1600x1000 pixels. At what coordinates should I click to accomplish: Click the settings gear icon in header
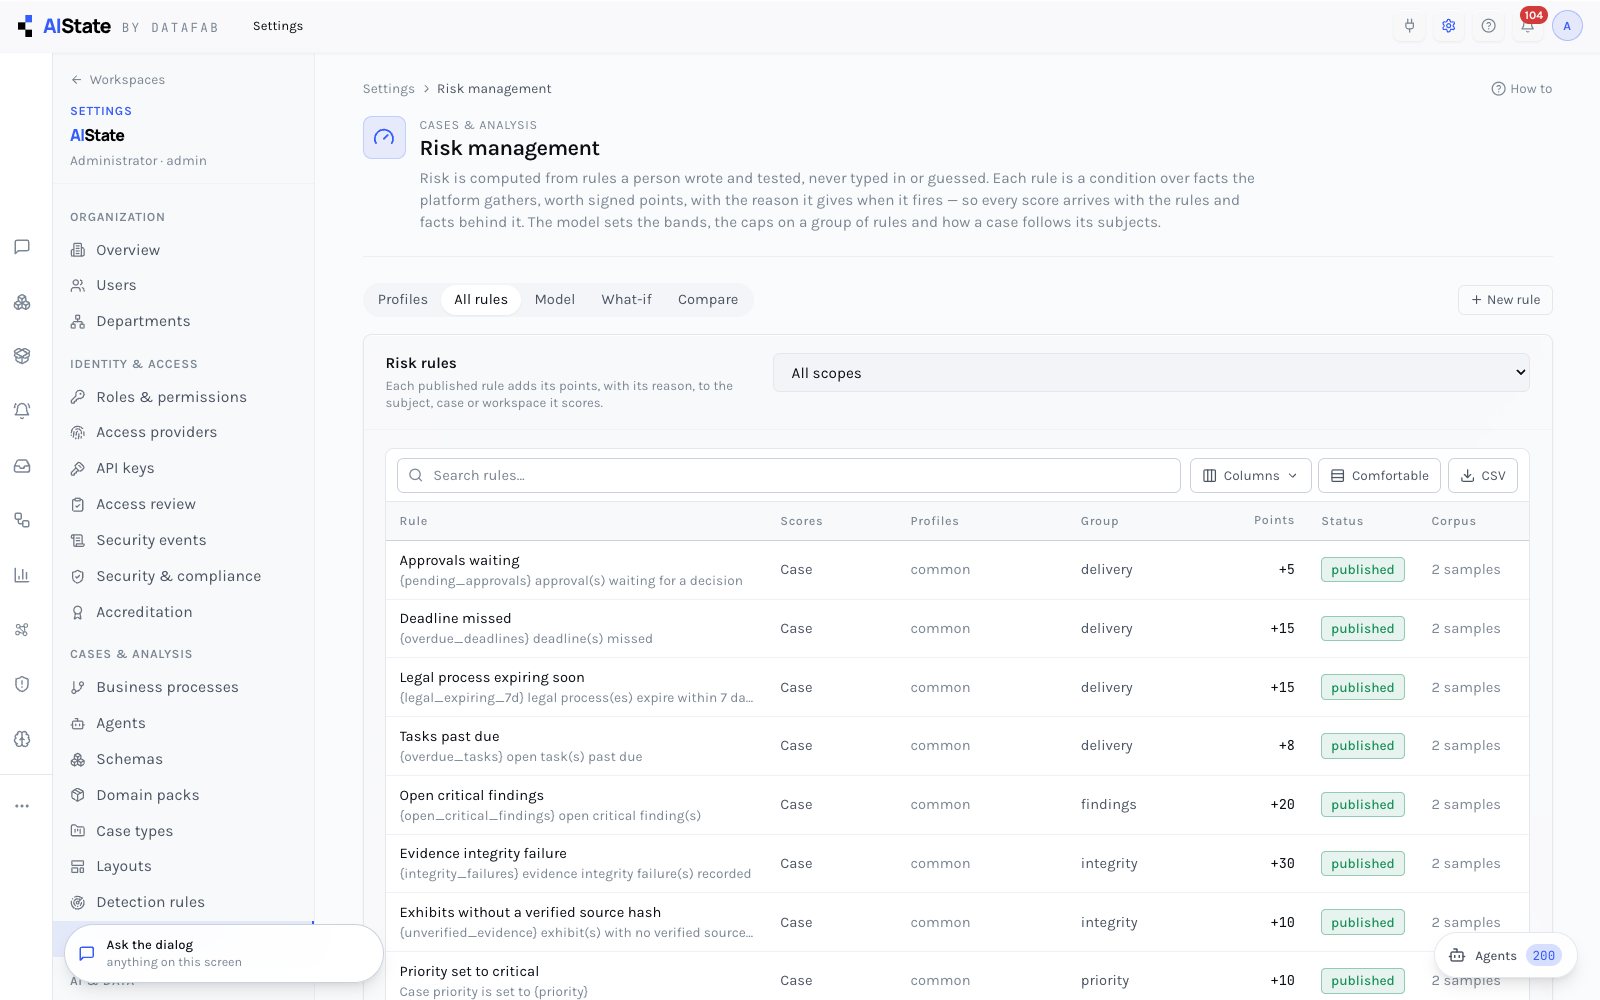(1448, 26)
